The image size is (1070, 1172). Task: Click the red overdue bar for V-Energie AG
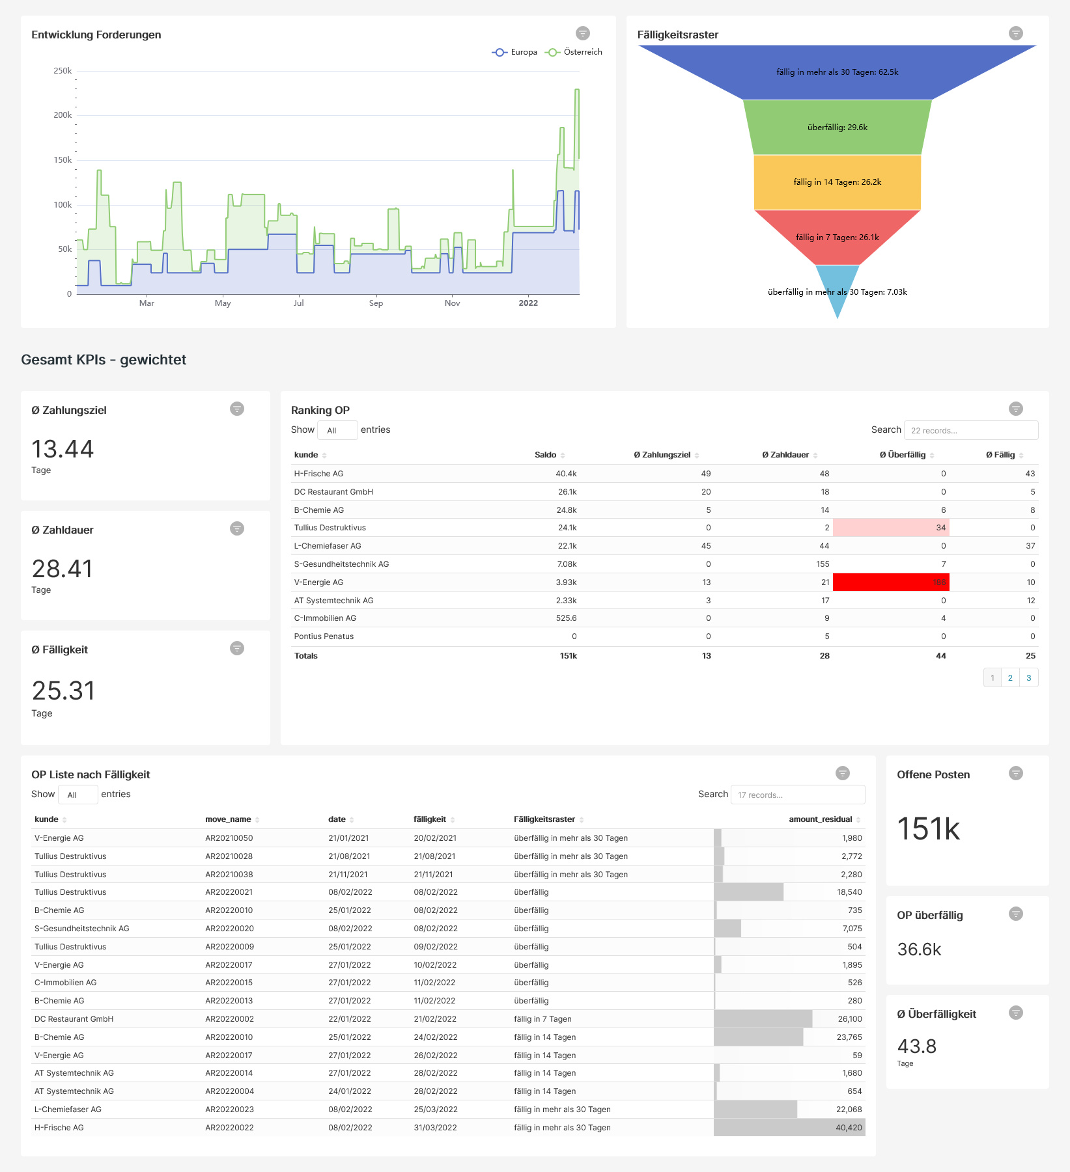click(x=890, y=581)
